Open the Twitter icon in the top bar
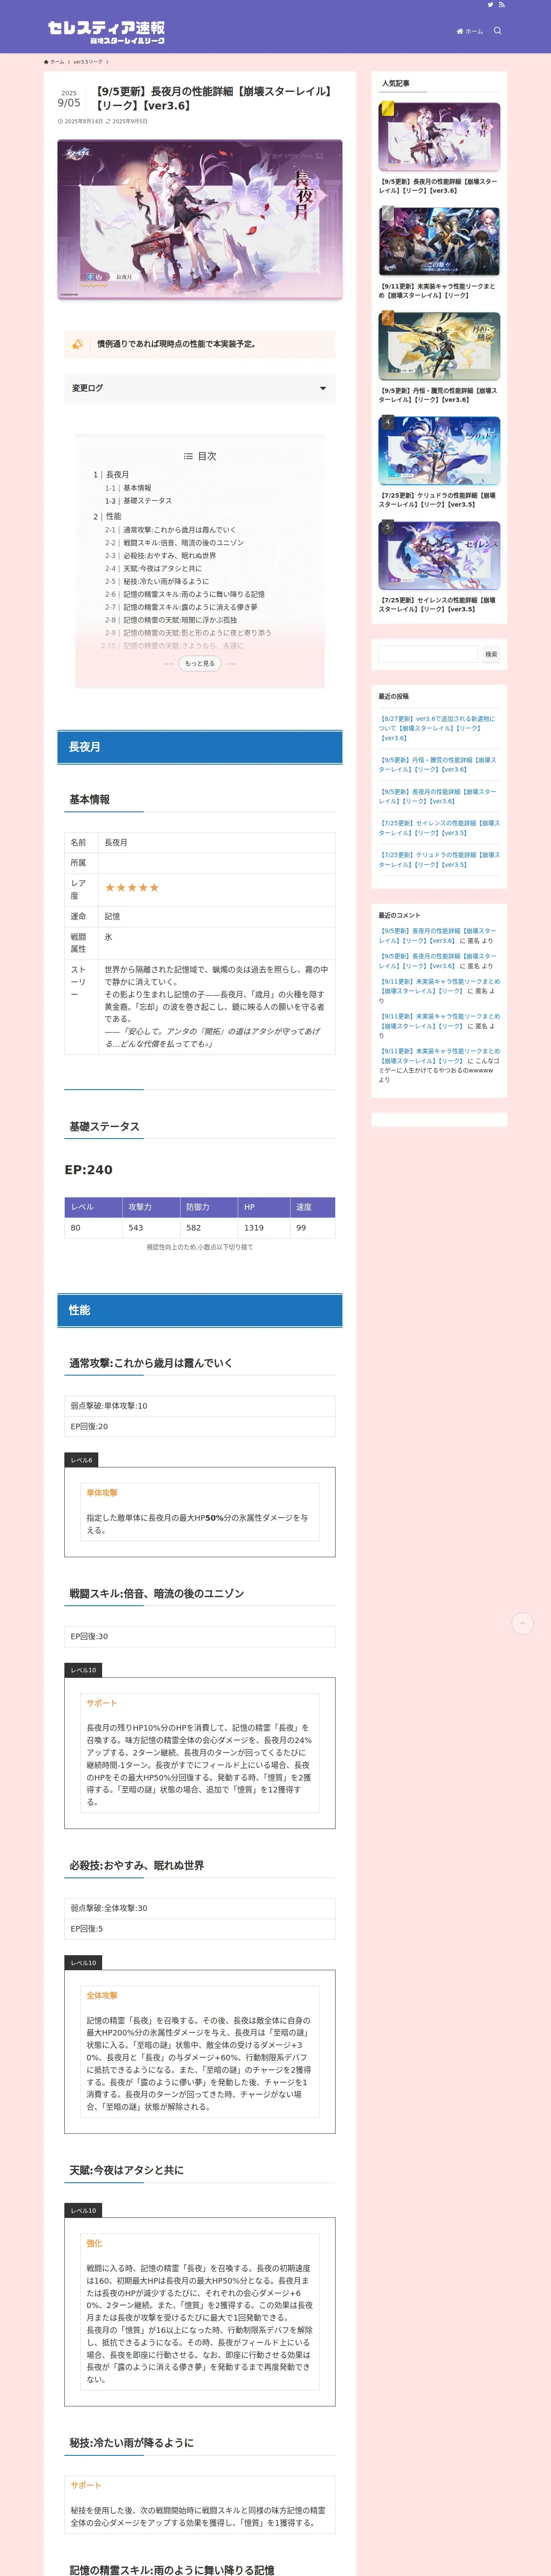The image size is (551, 2576). click(490, 5)
